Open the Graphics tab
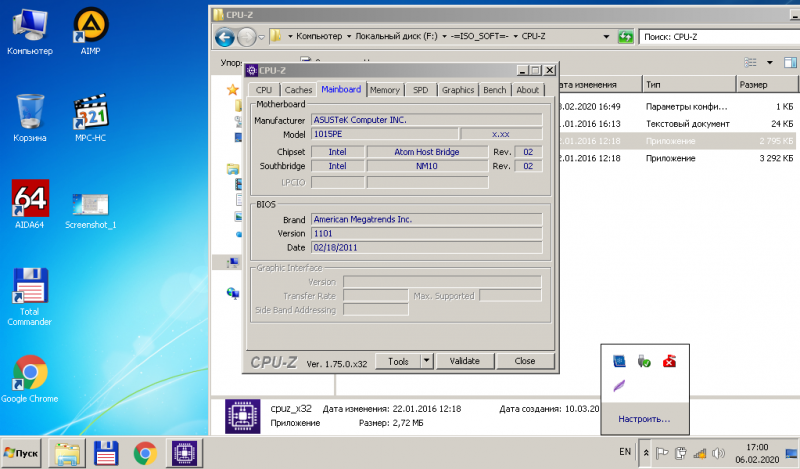The width and height of the screenshot is (800, 469). point(458,90)
